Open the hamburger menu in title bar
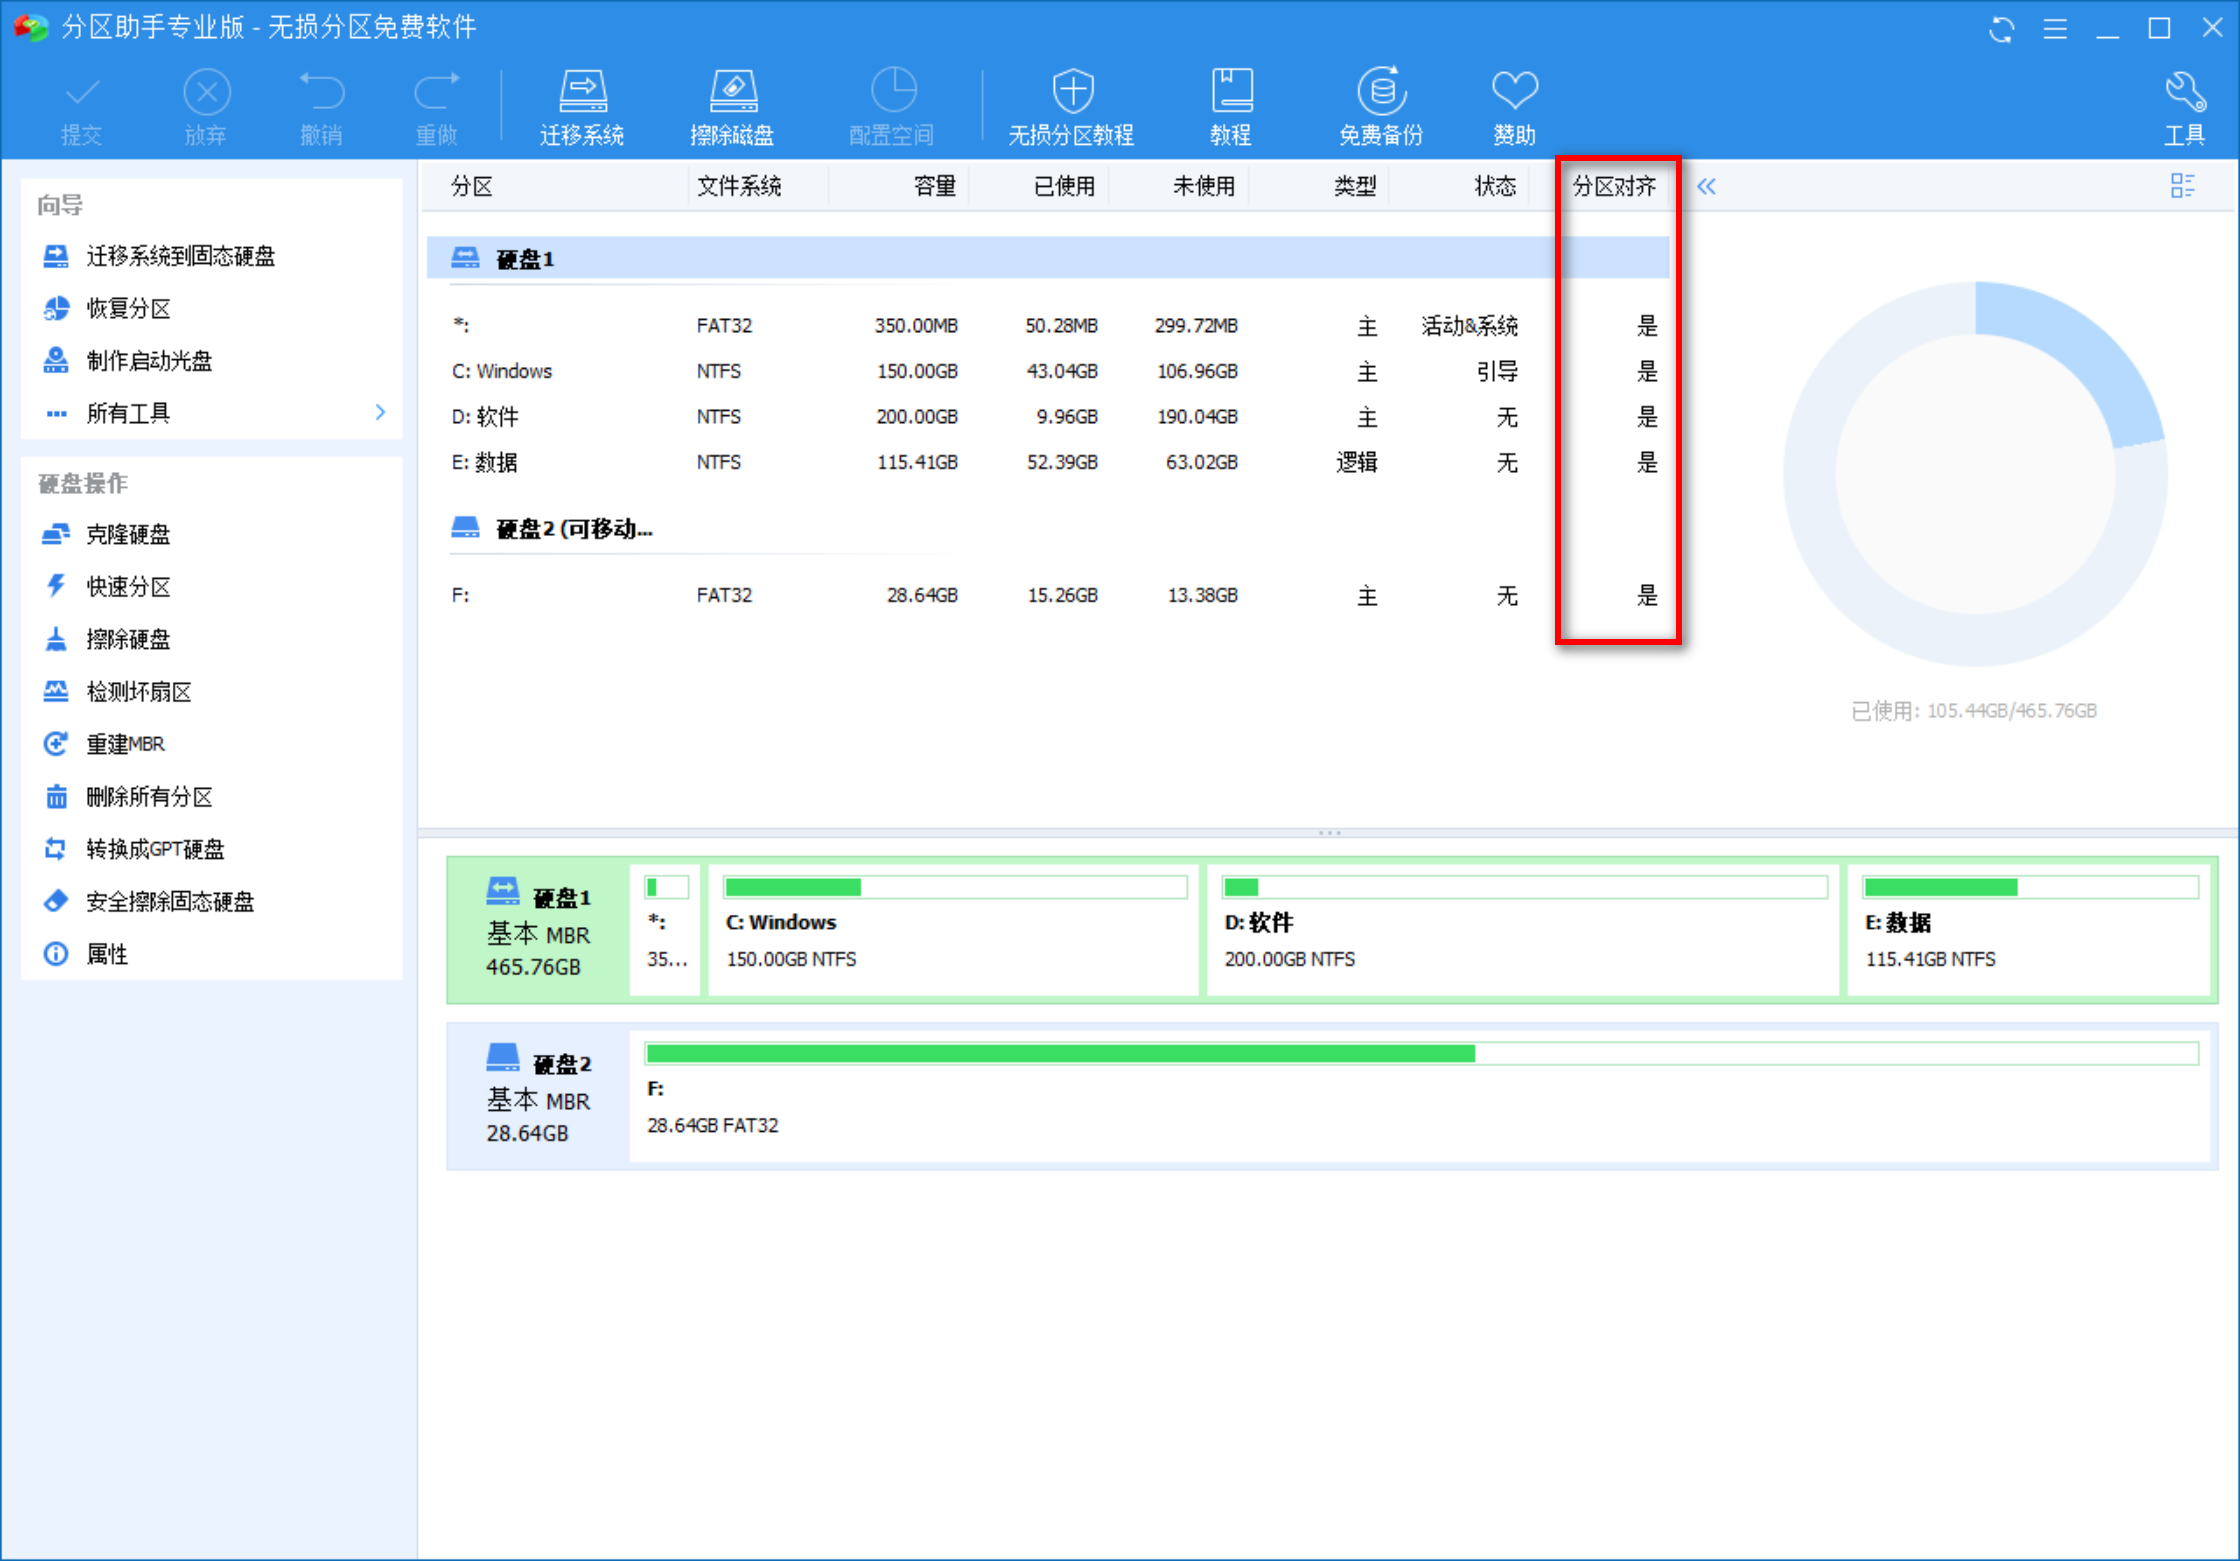Image resolution: width=2240 pixels, height=1561 pixels. [x=2055, y=29]
